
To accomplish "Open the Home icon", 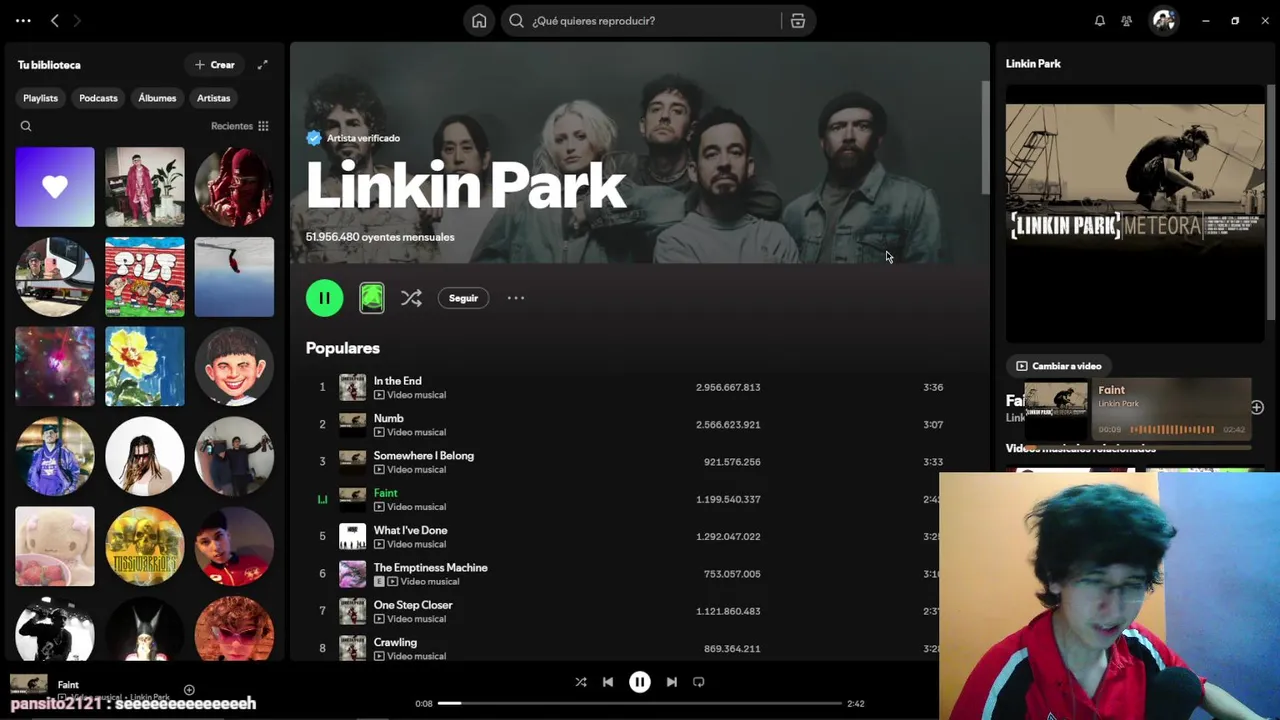I will (x=479, y=20).
